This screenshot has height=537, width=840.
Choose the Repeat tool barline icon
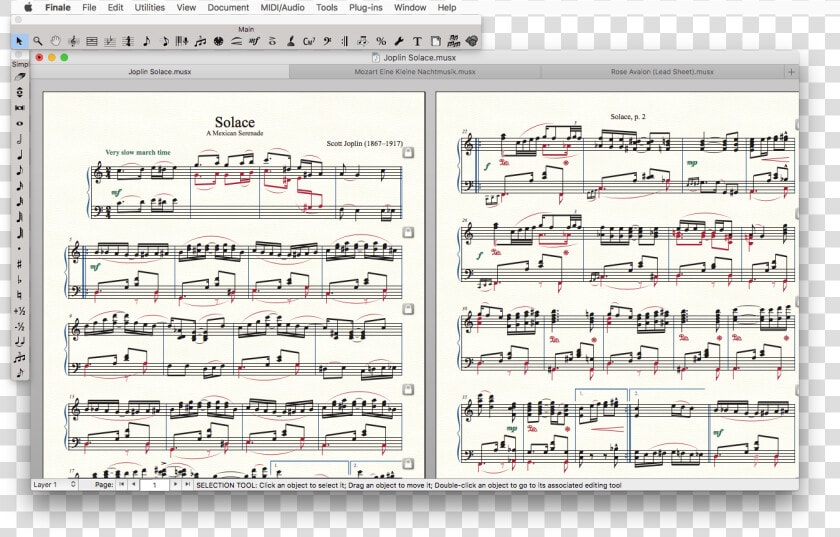(x=344, y=41)
